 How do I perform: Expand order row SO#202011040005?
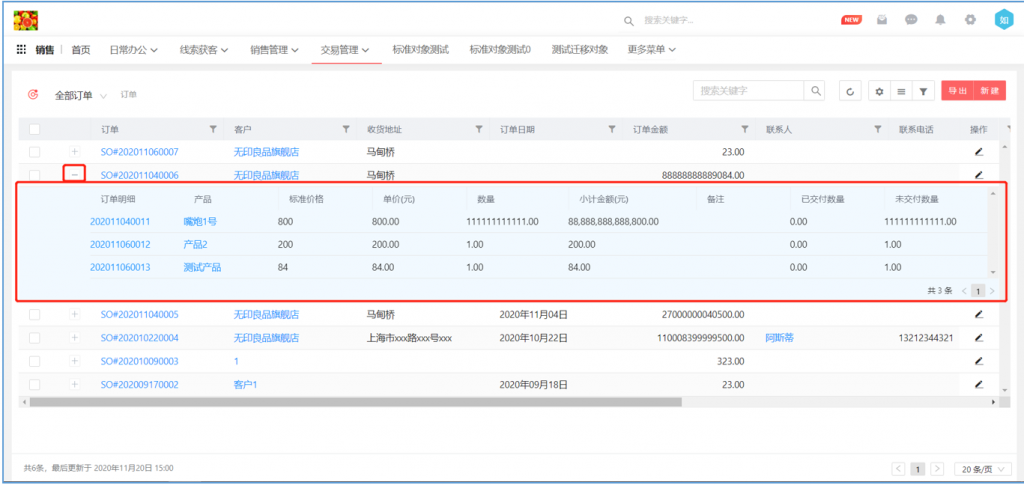click(74, 314)
